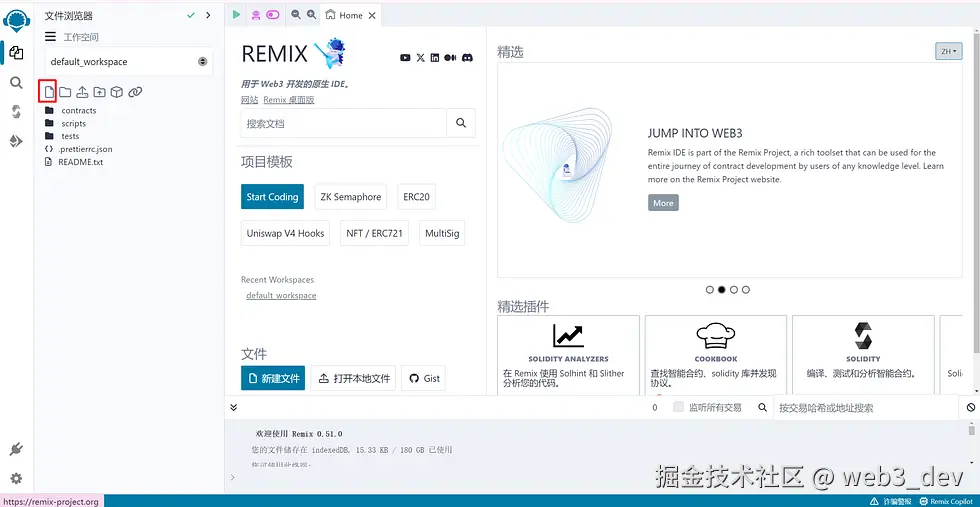This screenshot has width=980, height=507.
Task: Select the Uniswap V4 Hooks template
Action: point(286,233)
